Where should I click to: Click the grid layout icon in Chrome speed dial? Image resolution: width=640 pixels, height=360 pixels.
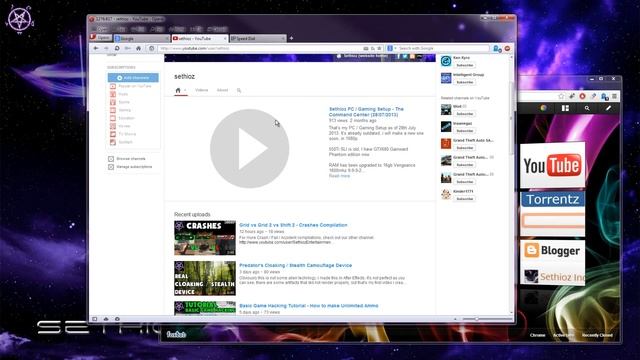click(x=565, y=108)
